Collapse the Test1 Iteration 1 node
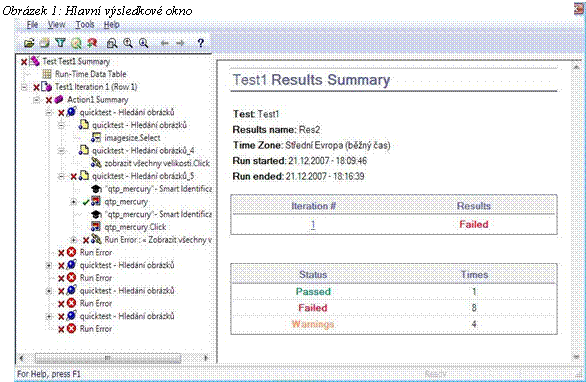Viewport: 586px width, 382px height. pyautogui.click(x=24, y=87)
